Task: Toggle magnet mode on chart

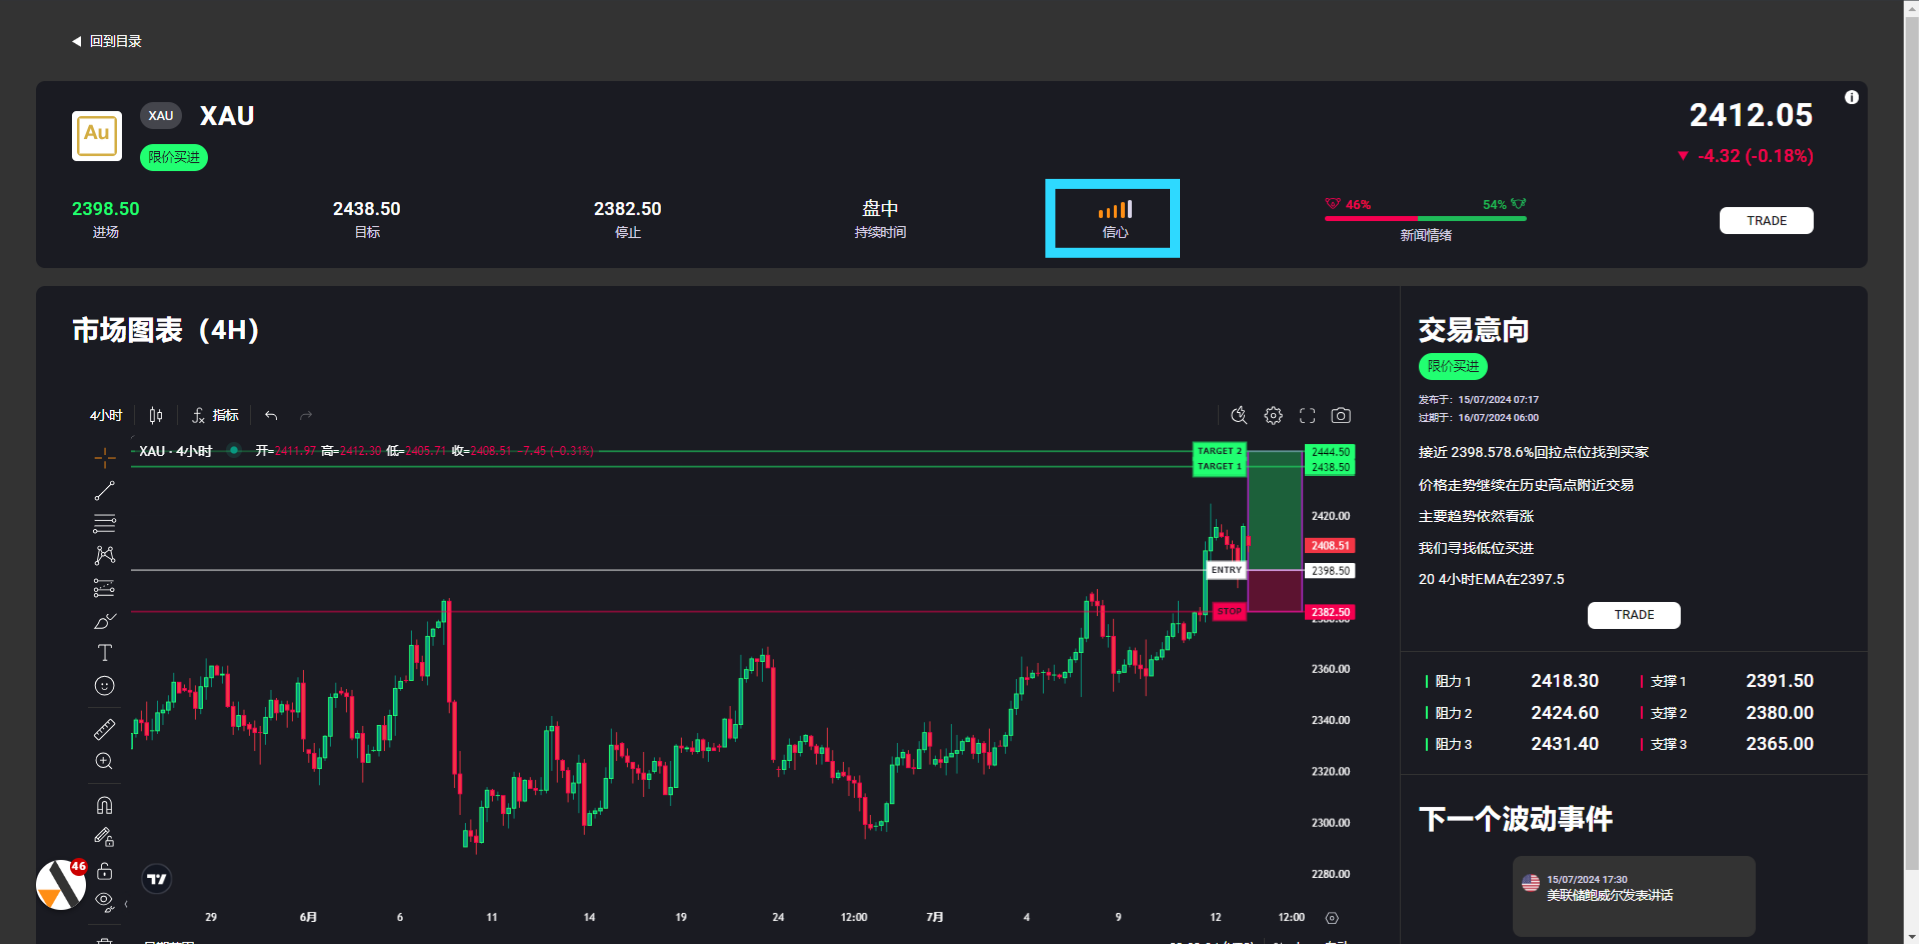Action: [x=104, y=806]
